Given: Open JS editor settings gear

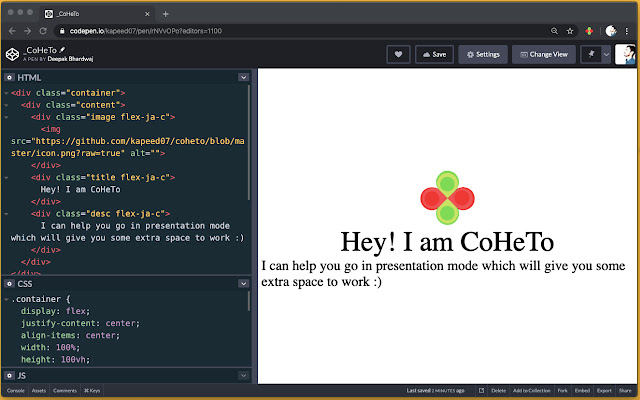Looking at the screenshot, I should point(10,375).
